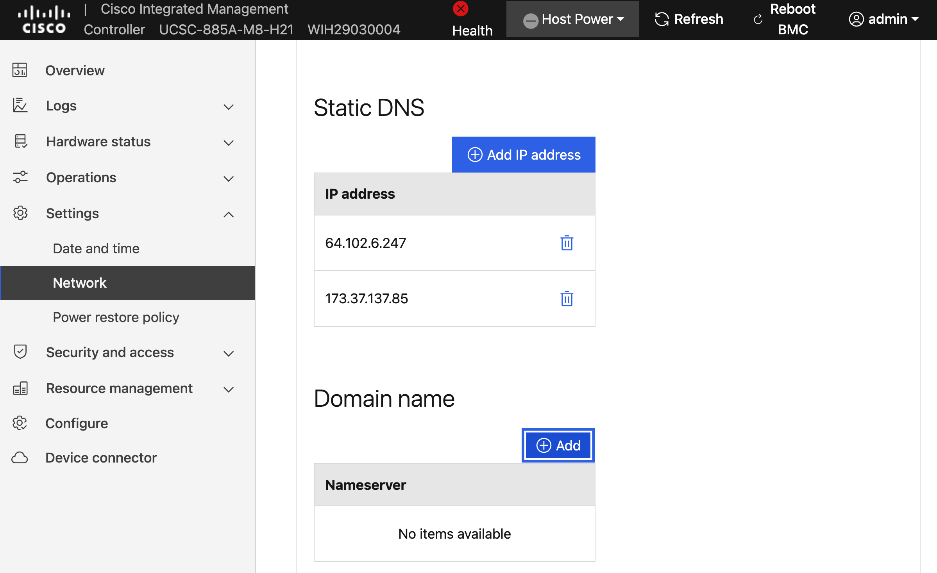Click the Add domain name button
937x573 pixels.
pyautogui.click(x=558, y=446)
